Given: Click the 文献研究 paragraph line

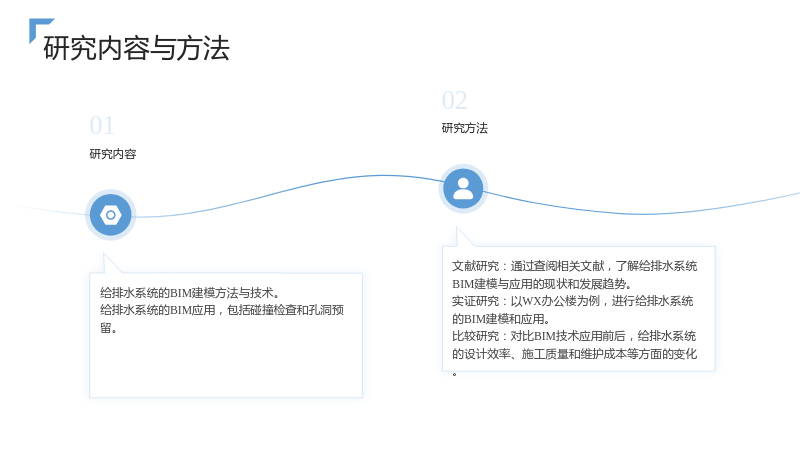Looking at the screenshot, I should click(x=574, y=266).
